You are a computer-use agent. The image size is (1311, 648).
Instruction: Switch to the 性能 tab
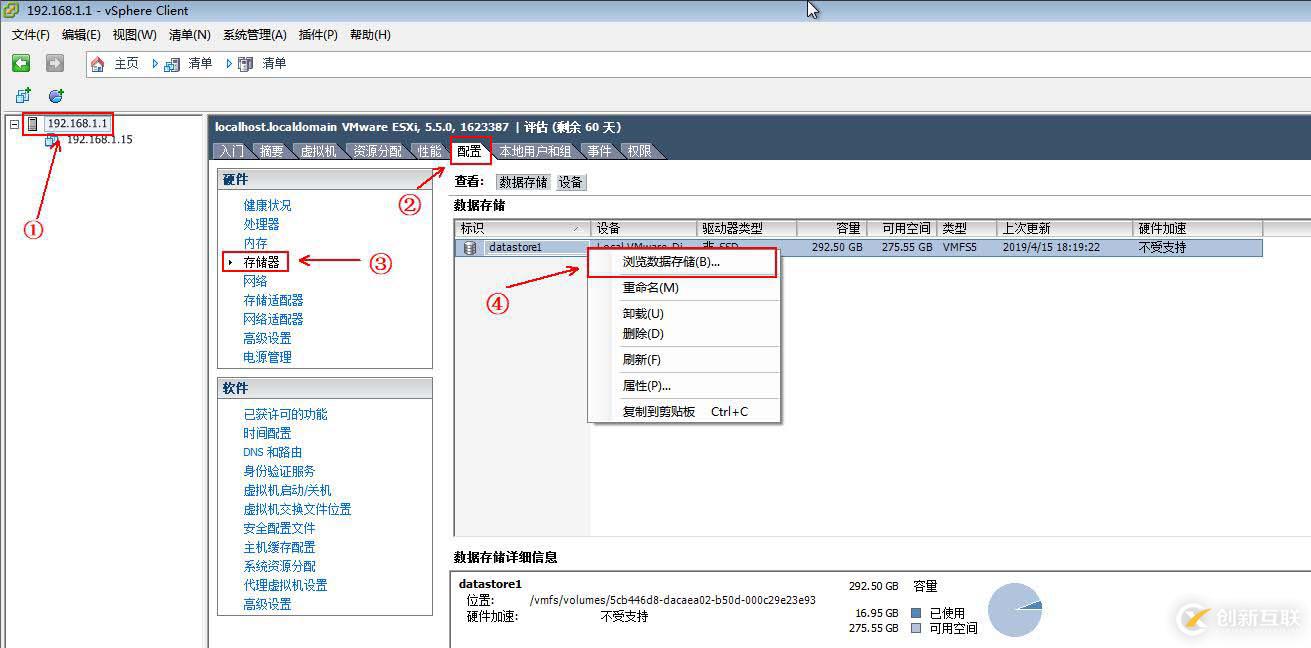coord(429,151)
